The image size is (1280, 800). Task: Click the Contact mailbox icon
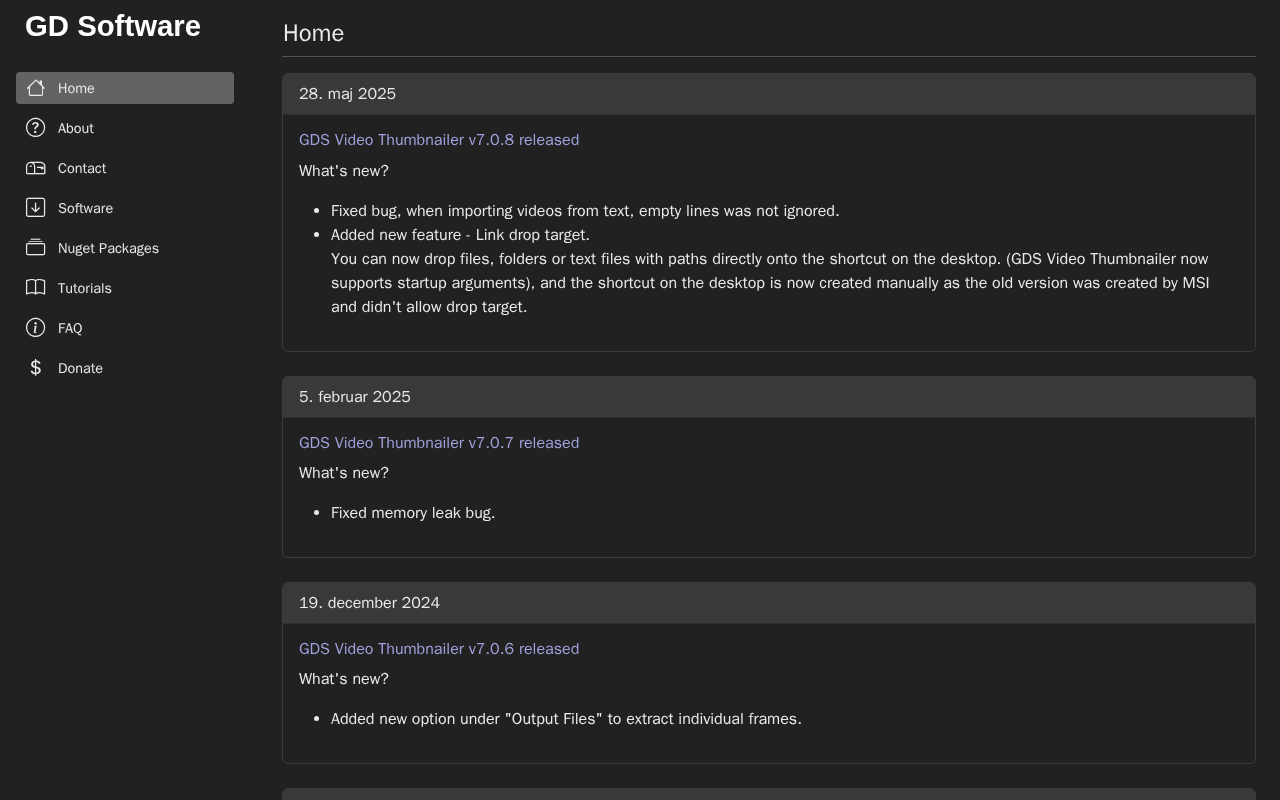click(36, 168)
